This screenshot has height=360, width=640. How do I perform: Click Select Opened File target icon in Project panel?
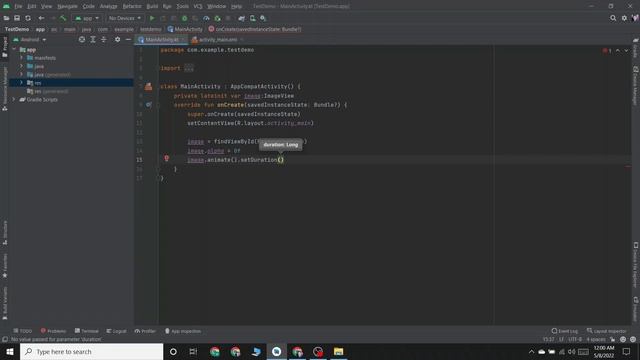click(82, 39)
